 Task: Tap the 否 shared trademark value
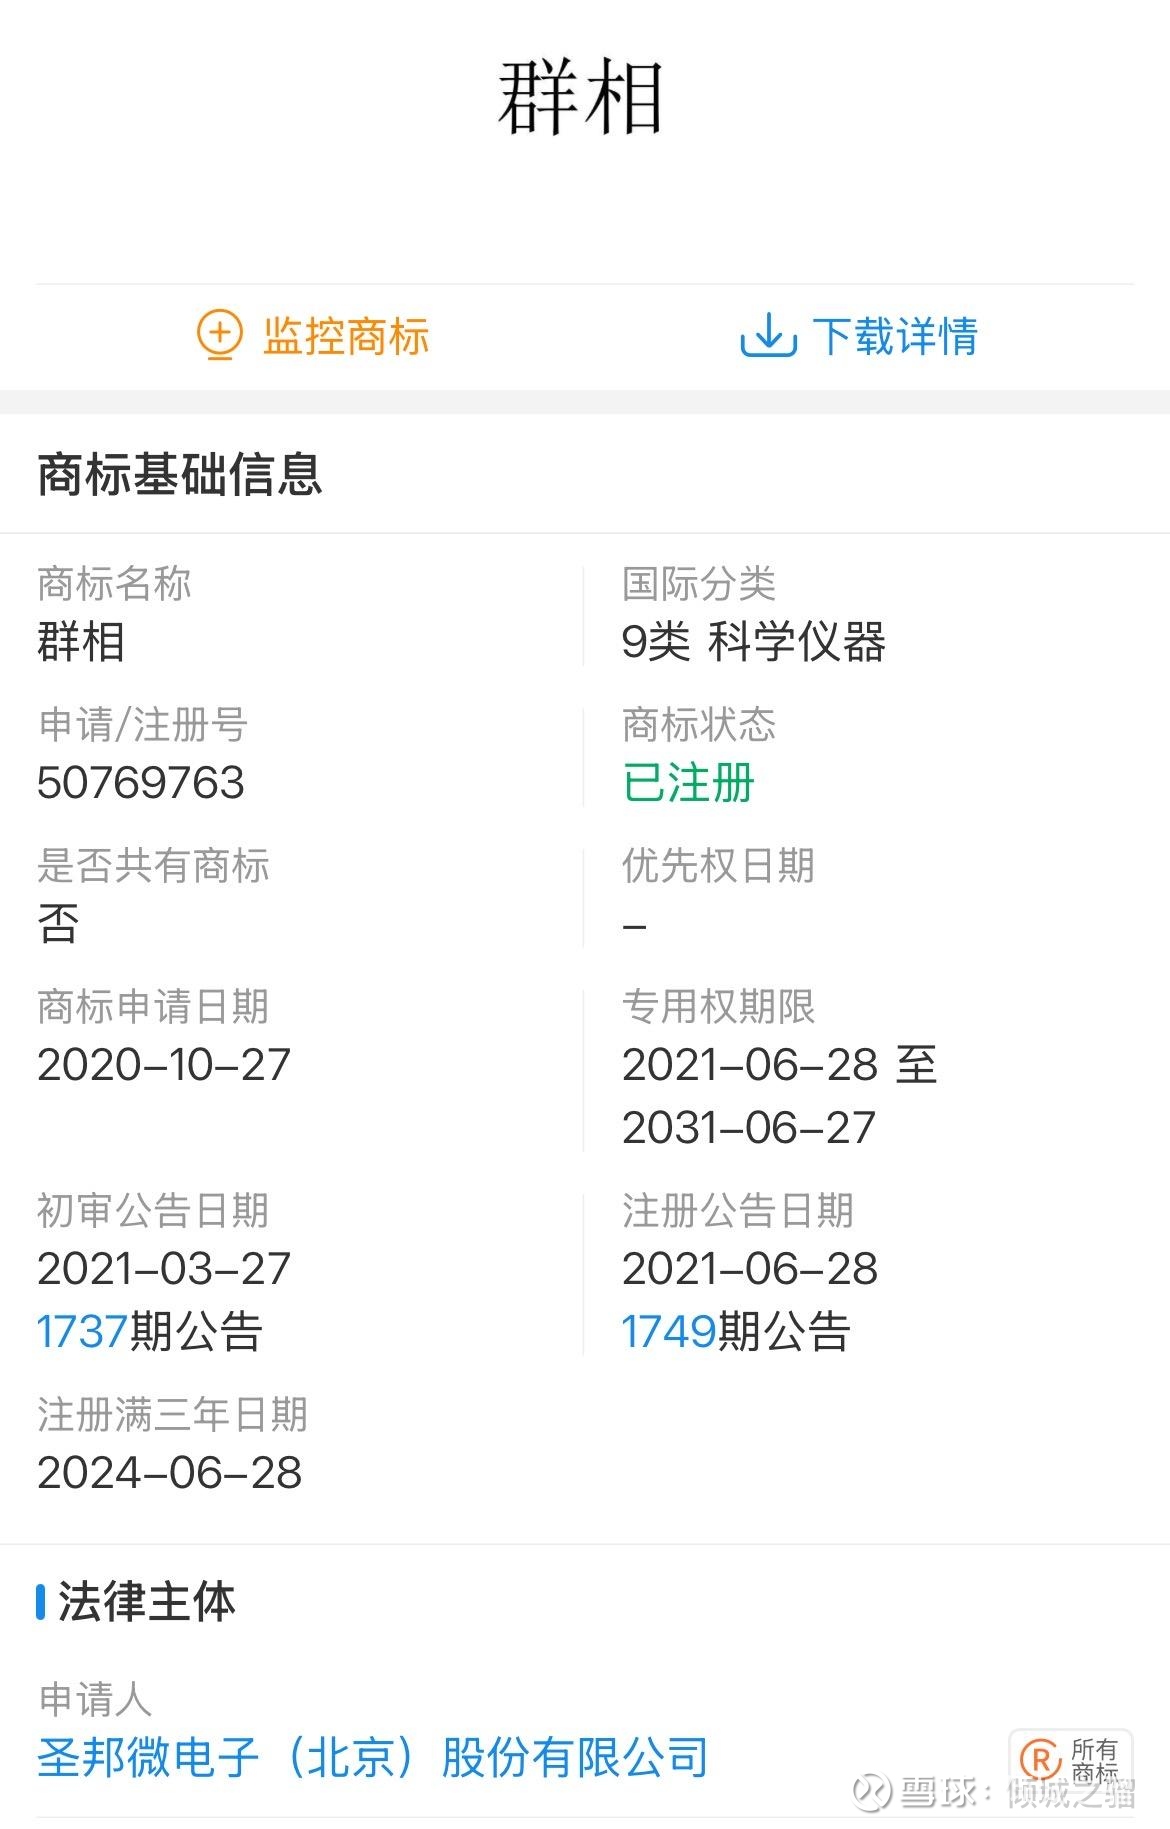[58, 924]
